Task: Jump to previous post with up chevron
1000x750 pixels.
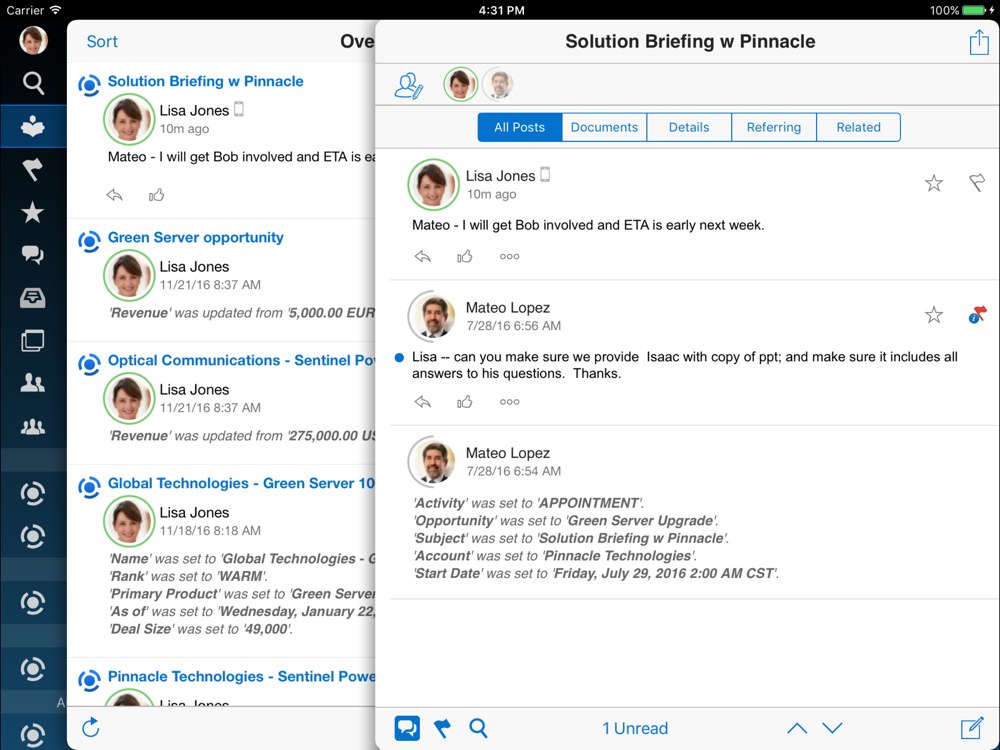Action: (797, 728)
